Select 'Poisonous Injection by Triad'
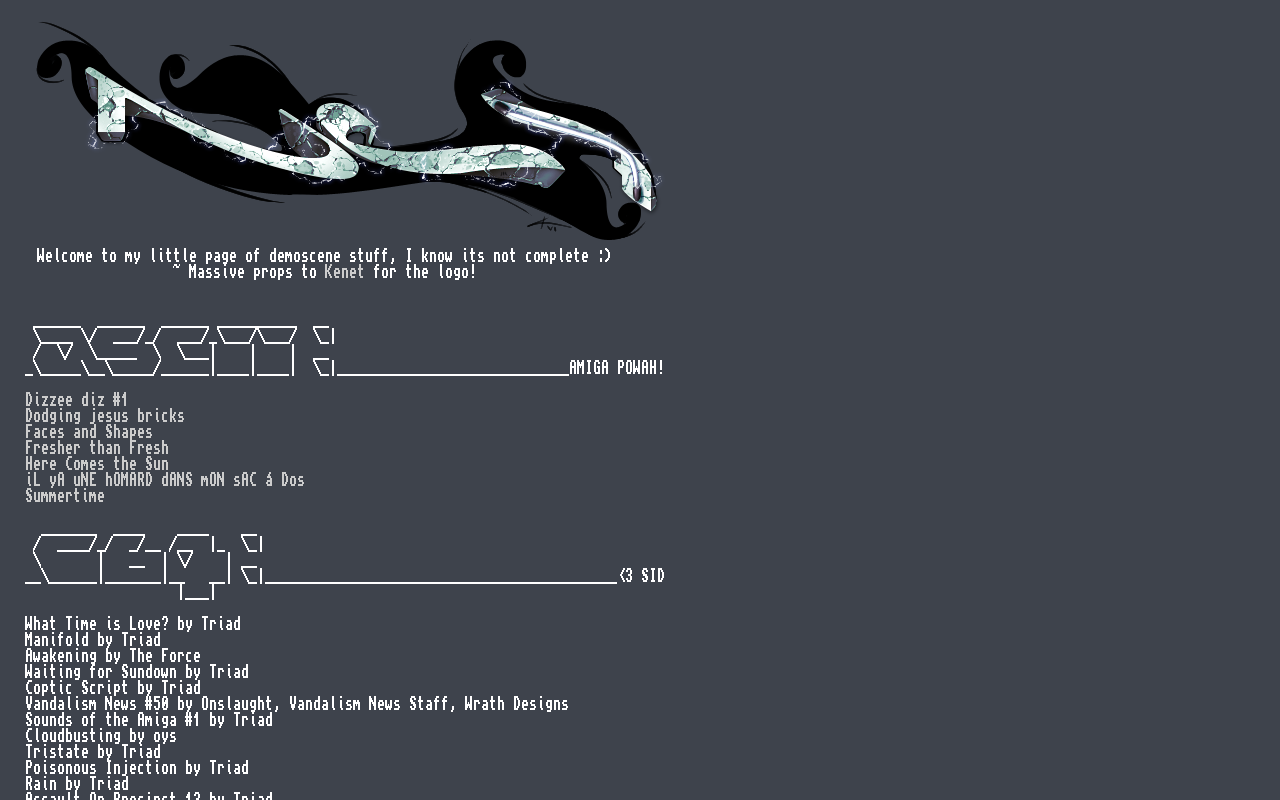 (137, 768)
